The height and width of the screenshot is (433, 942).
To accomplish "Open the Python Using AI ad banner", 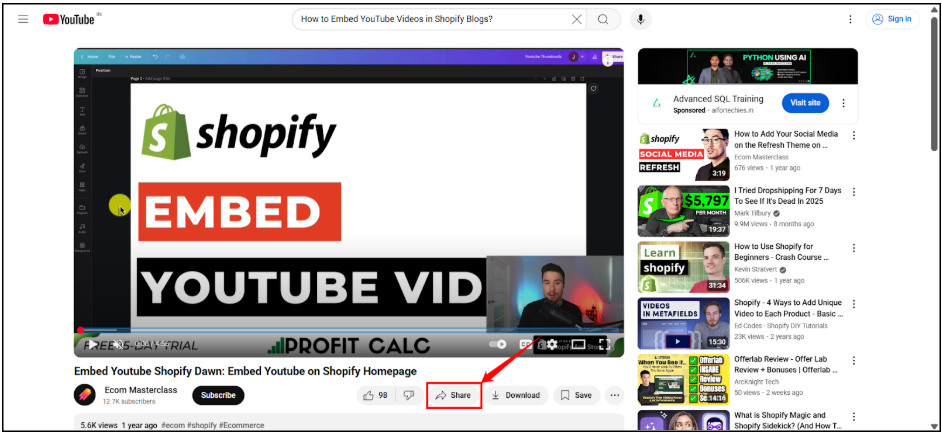I will (748, 67).
